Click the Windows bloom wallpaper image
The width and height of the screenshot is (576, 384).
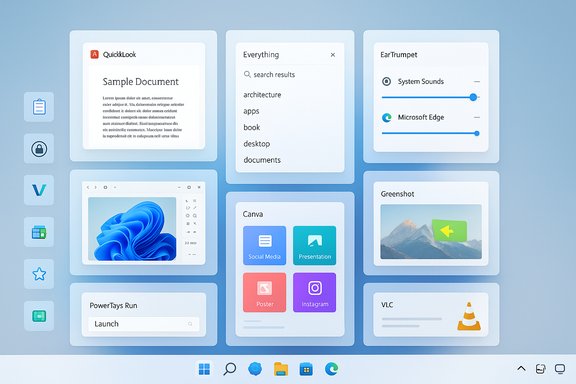coord(132,229)
